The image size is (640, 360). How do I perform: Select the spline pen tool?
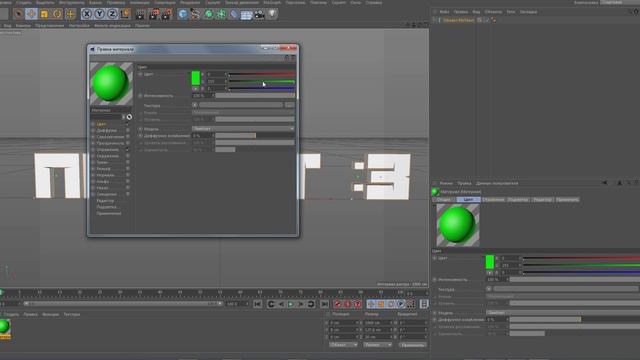195,14
